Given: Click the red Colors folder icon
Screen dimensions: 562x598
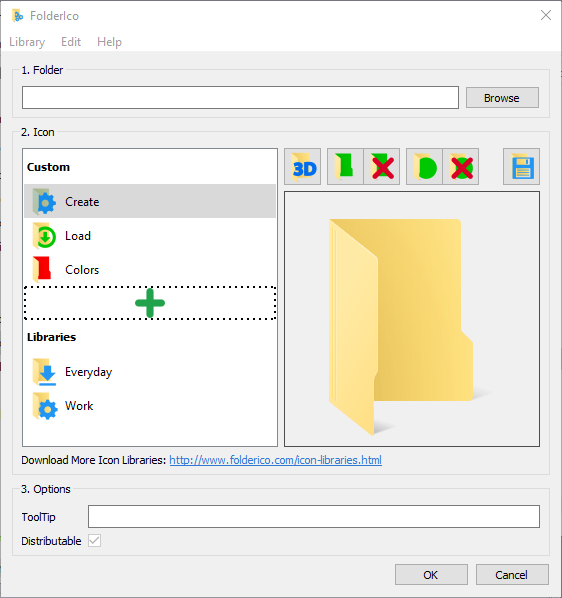Looking at the screenshot, I should [x=42, y=269].
